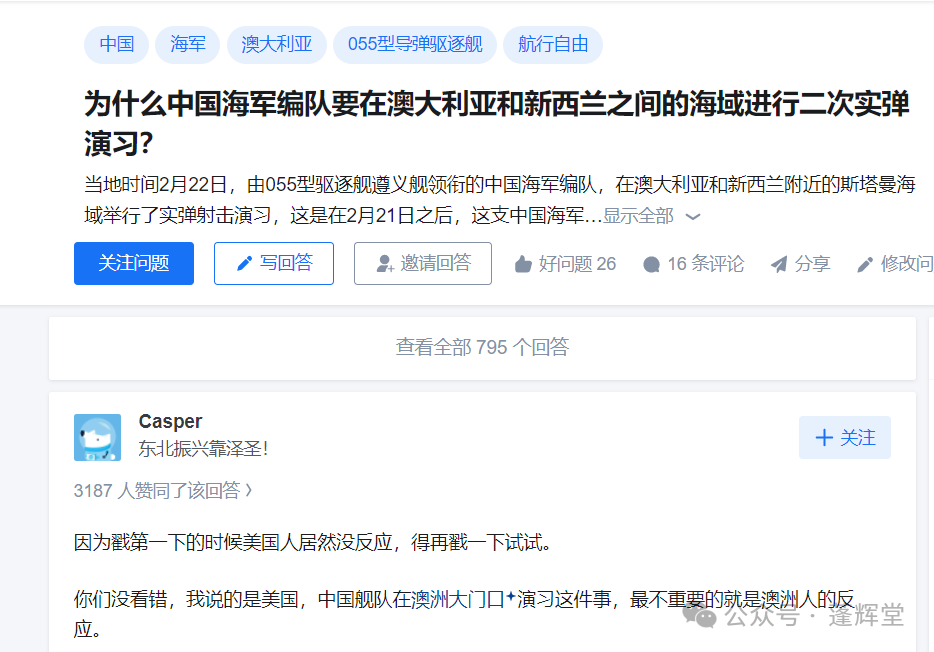
Task: Open the author name Casper
Action: pos(170,422)
